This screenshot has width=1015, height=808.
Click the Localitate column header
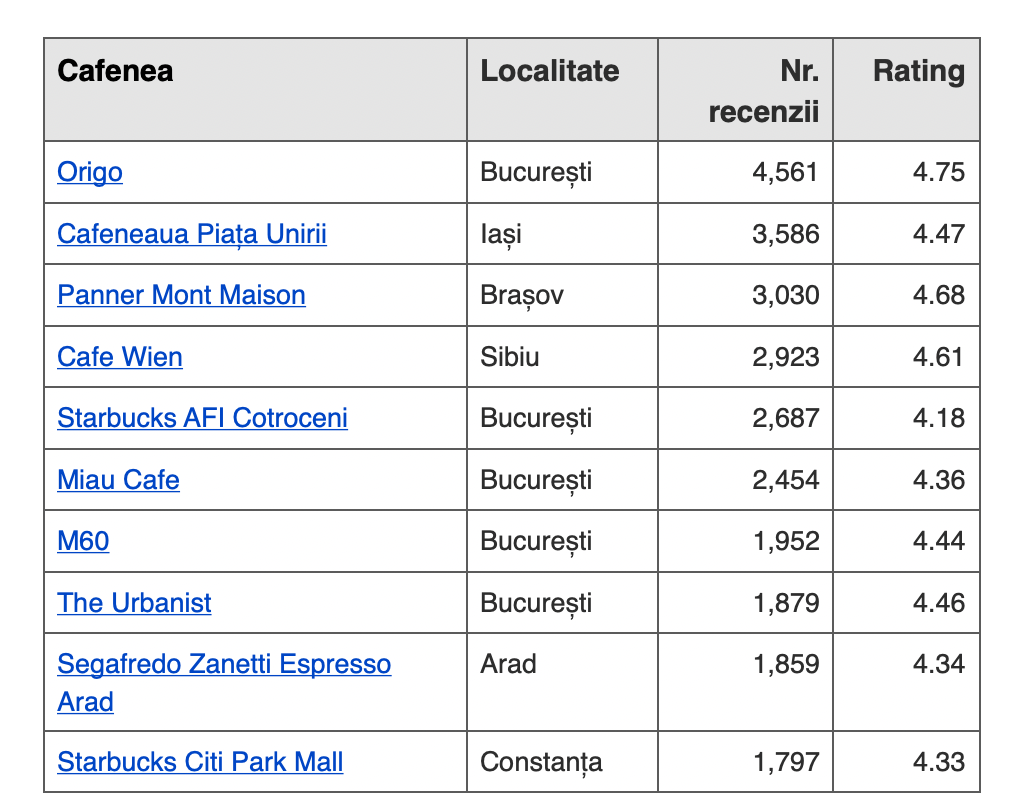[x=549, y=71]
